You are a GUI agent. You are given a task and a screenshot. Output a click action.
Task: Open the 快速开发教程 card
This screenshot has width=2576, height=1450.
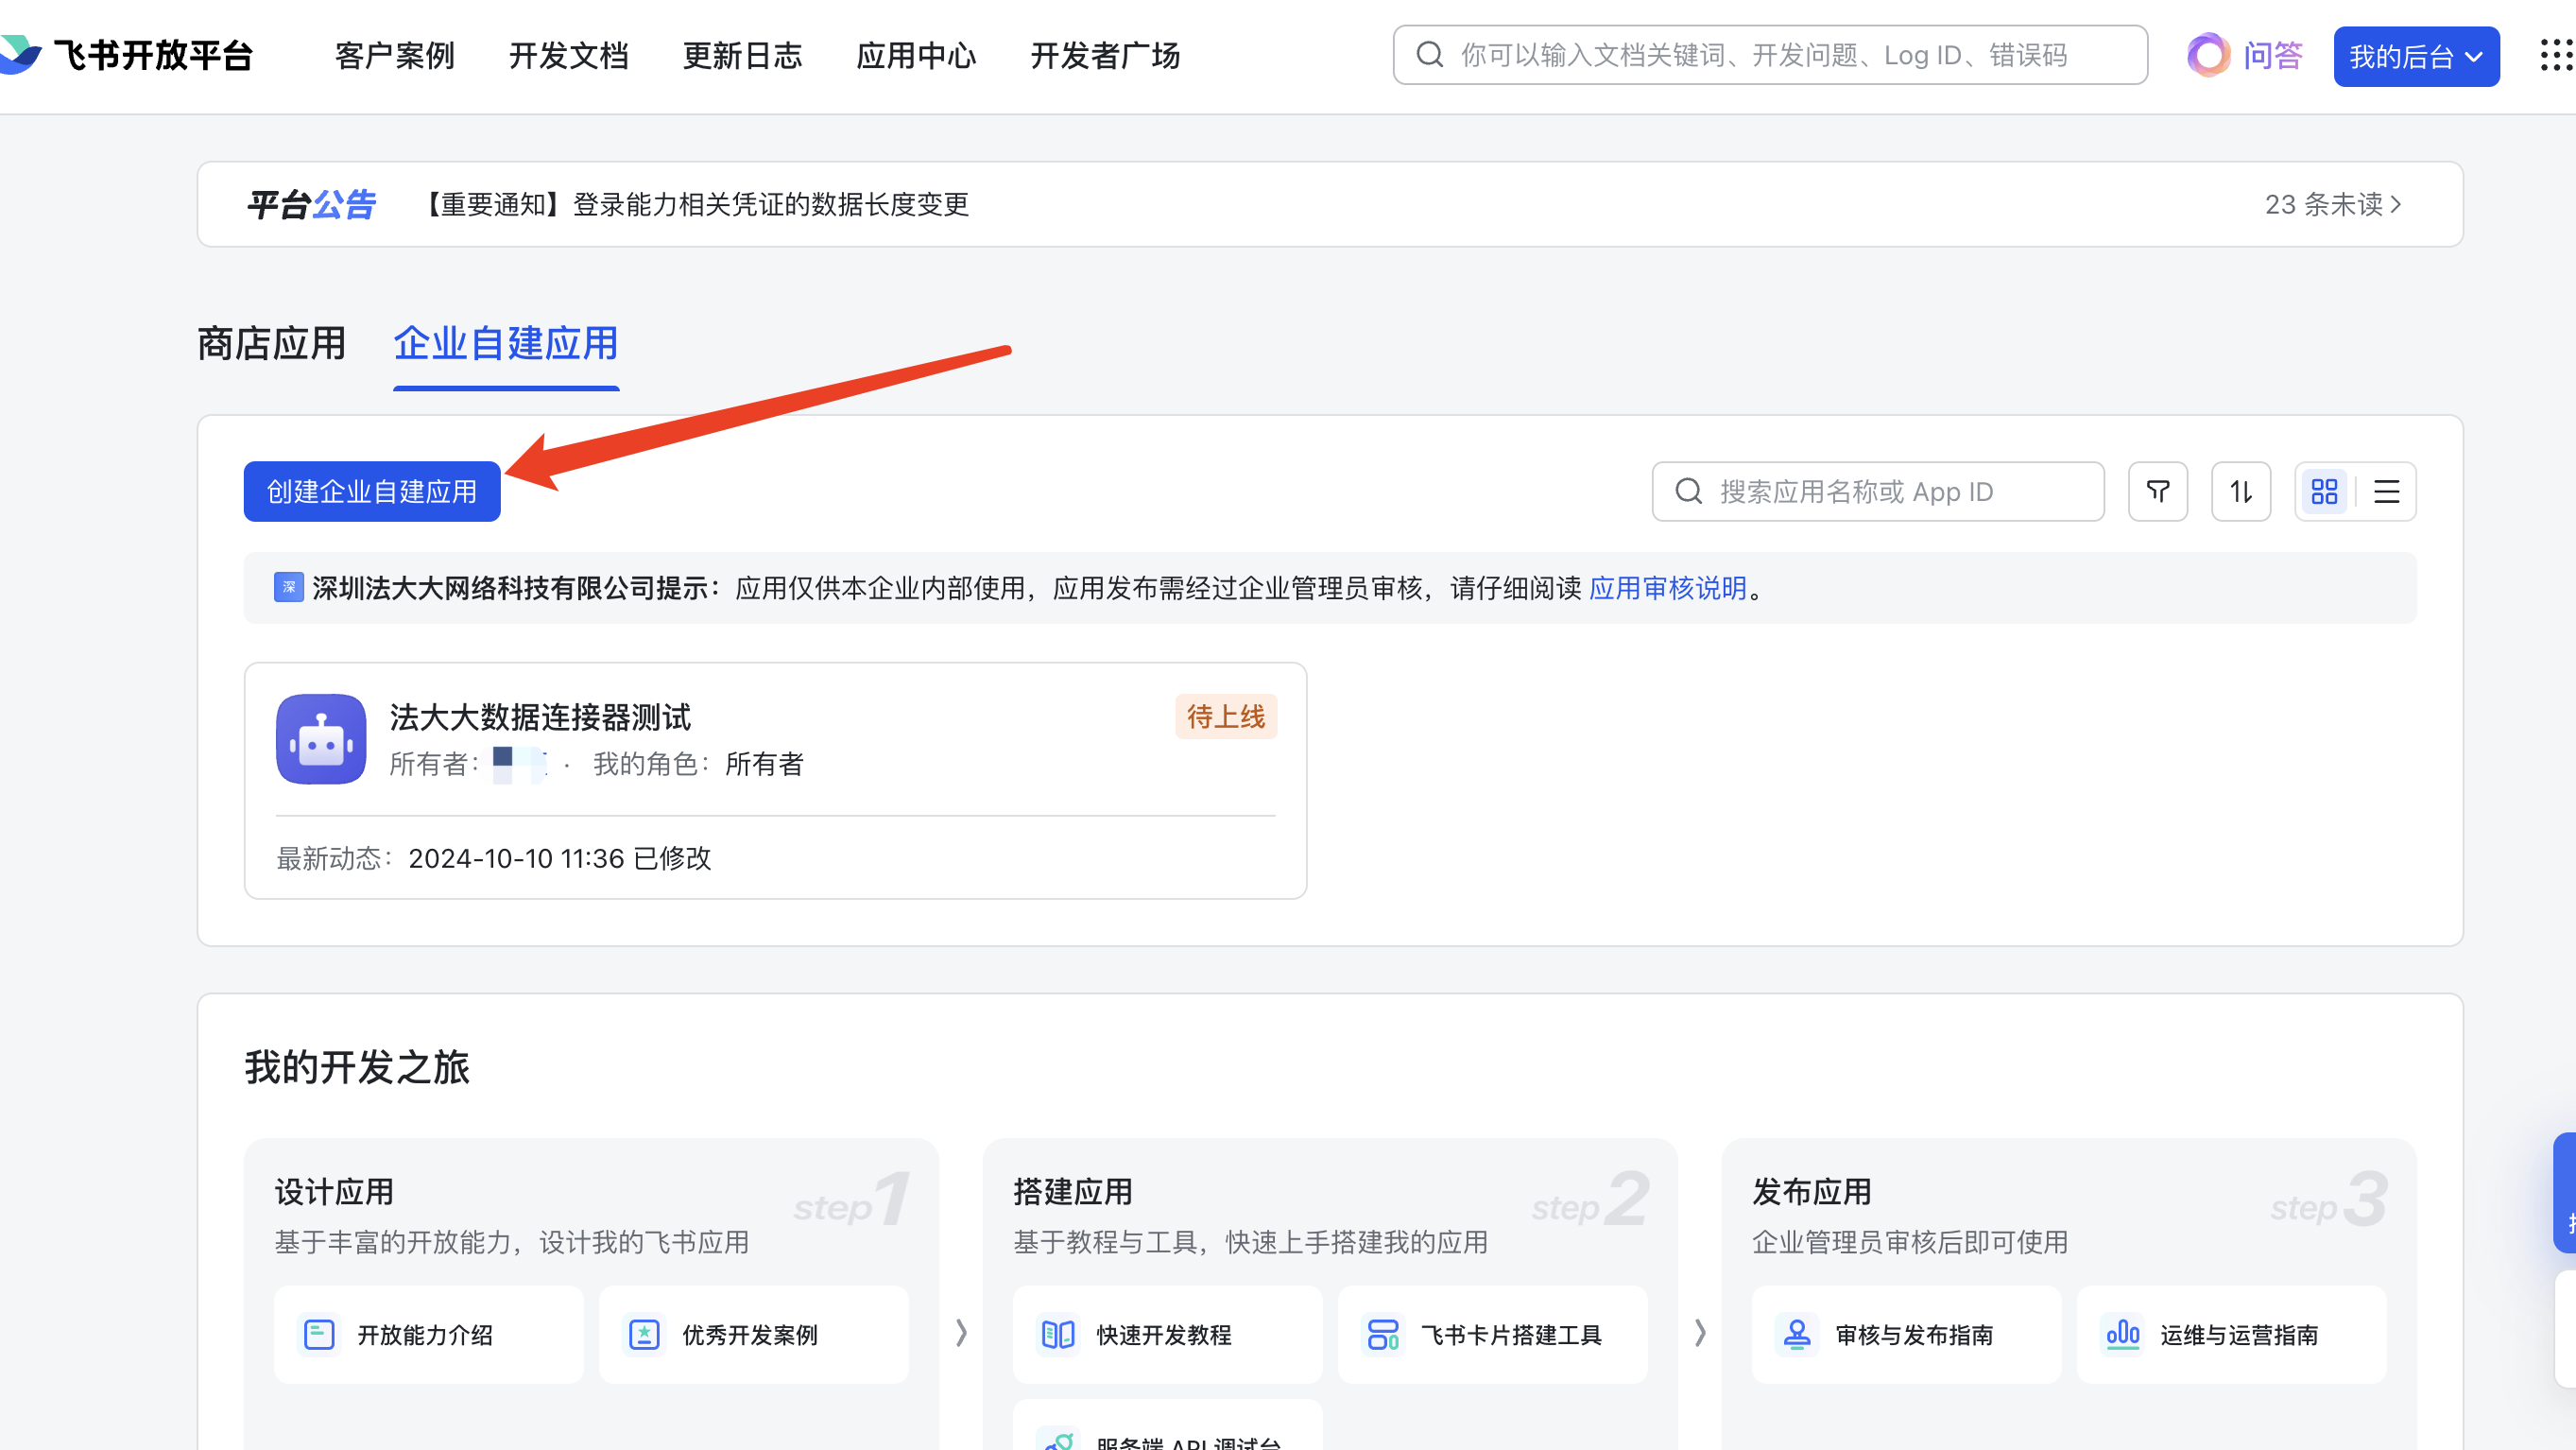click(x=1167, y=1335)
